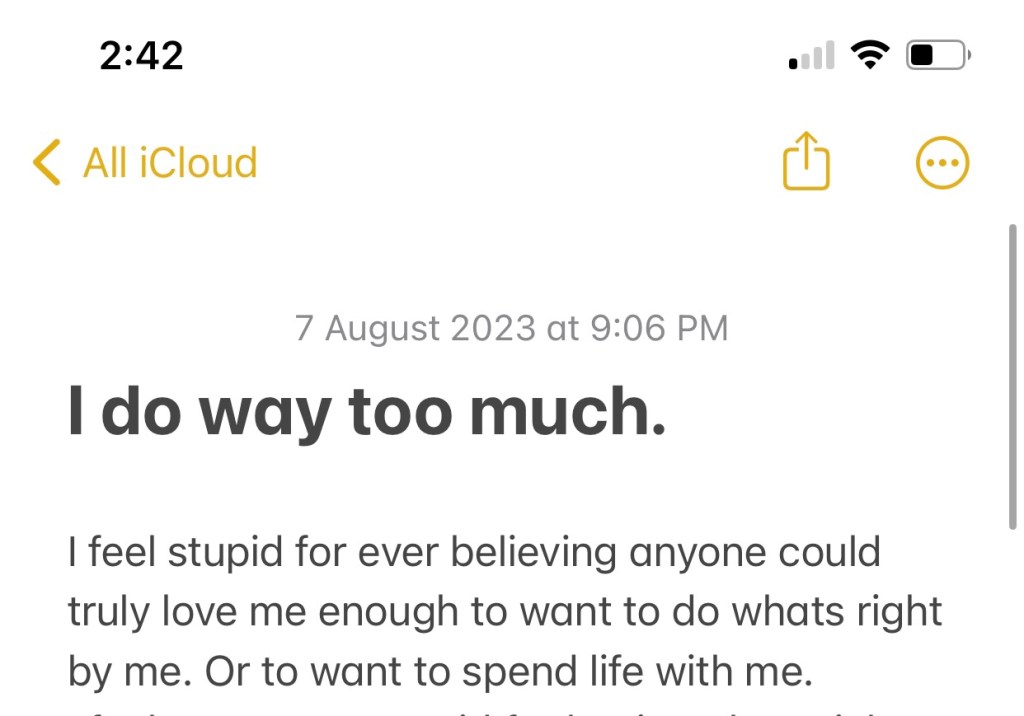Screen dimensions: 1024x716
Task: Tap the battery indicator icon
Action: click(938, 55)
